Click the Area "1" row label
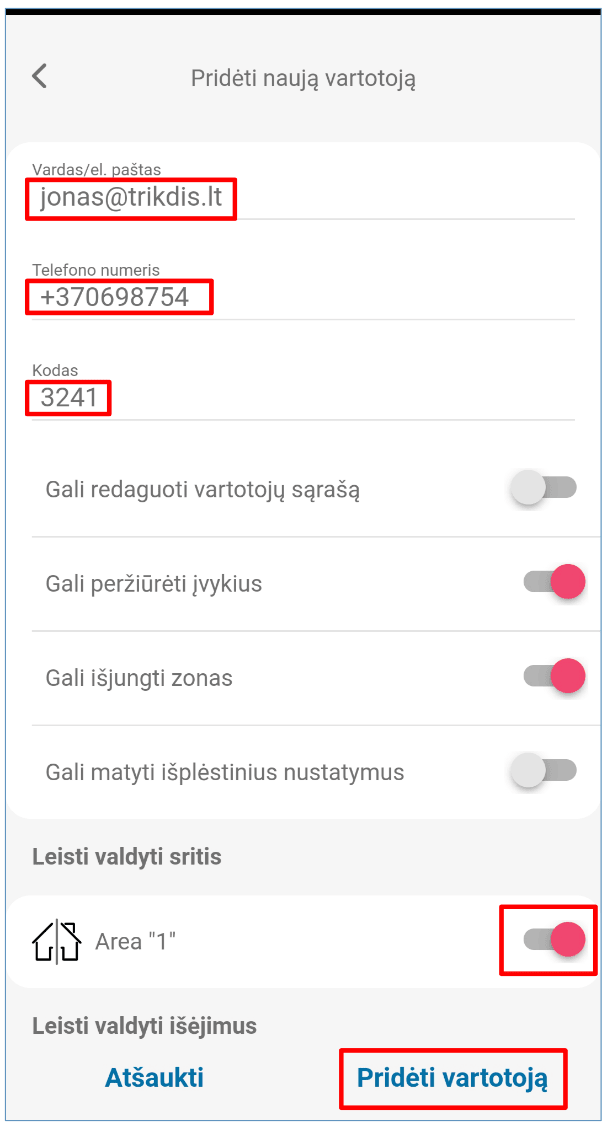 135,941
